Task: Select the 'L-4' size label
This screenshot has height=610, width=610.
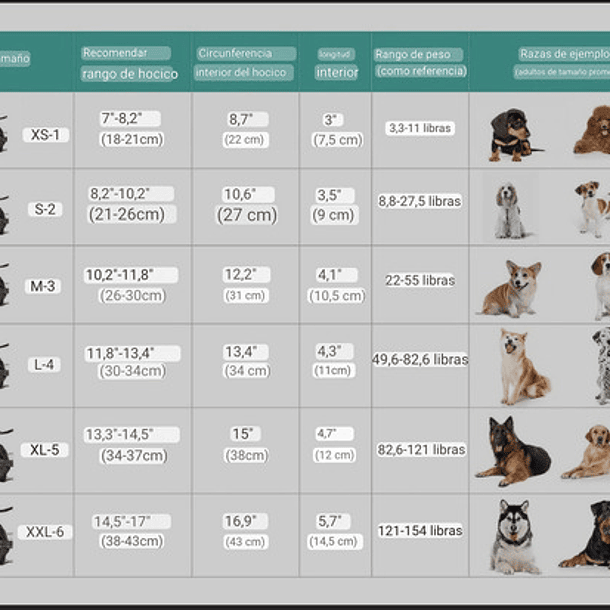Action: click(44, 365)
